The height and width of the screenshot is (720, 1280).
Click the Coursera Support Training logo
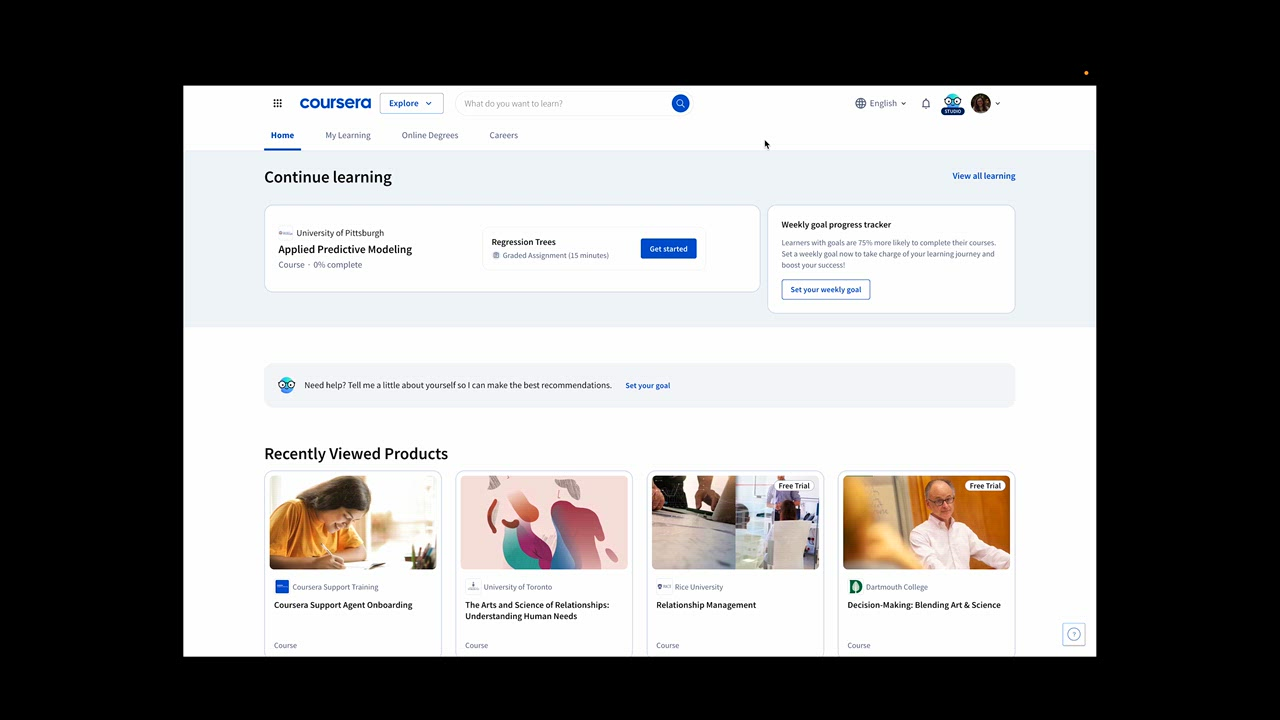pyautogui.click(x=282, y=587)
